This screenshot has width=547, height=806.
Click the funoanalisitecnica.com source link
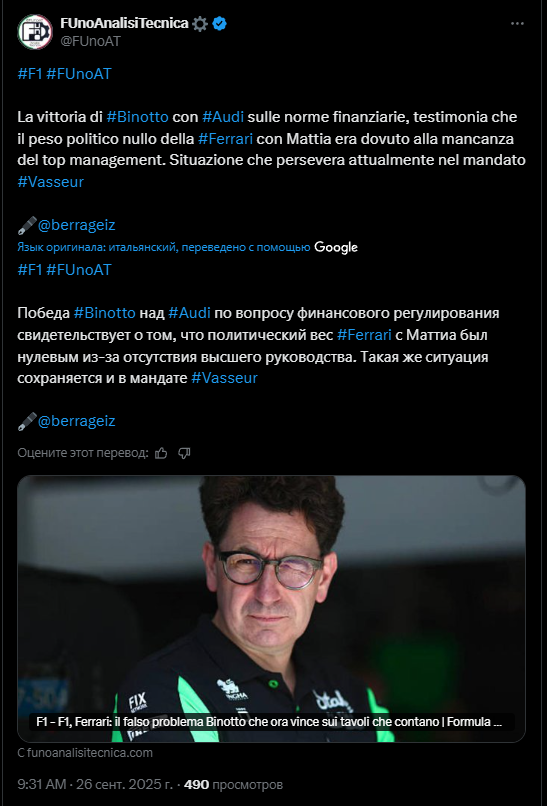85,753
